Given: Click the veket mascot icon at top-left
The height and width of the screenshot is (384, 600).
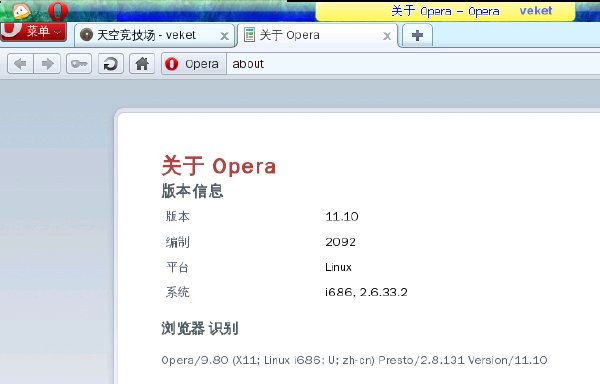Looking at the screenshot, I should click(21, 11).
